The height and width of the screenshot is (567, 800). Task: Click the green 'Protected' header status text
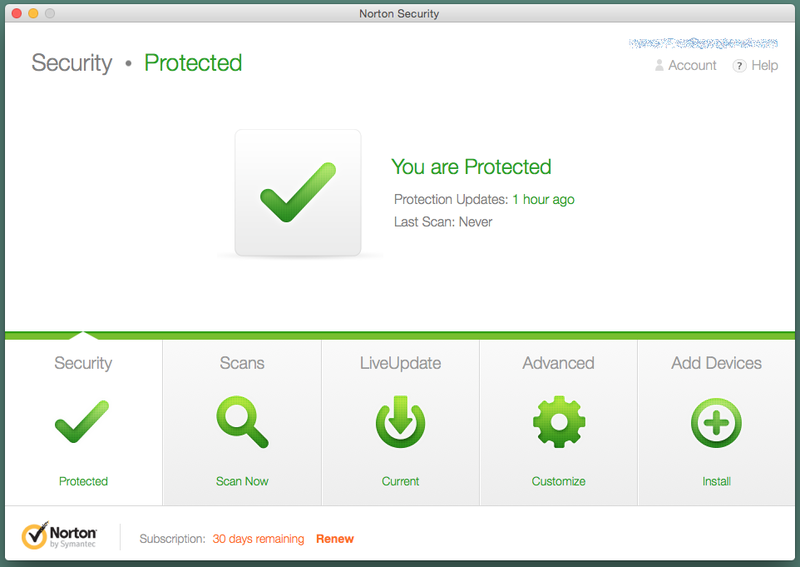(193, 63)
